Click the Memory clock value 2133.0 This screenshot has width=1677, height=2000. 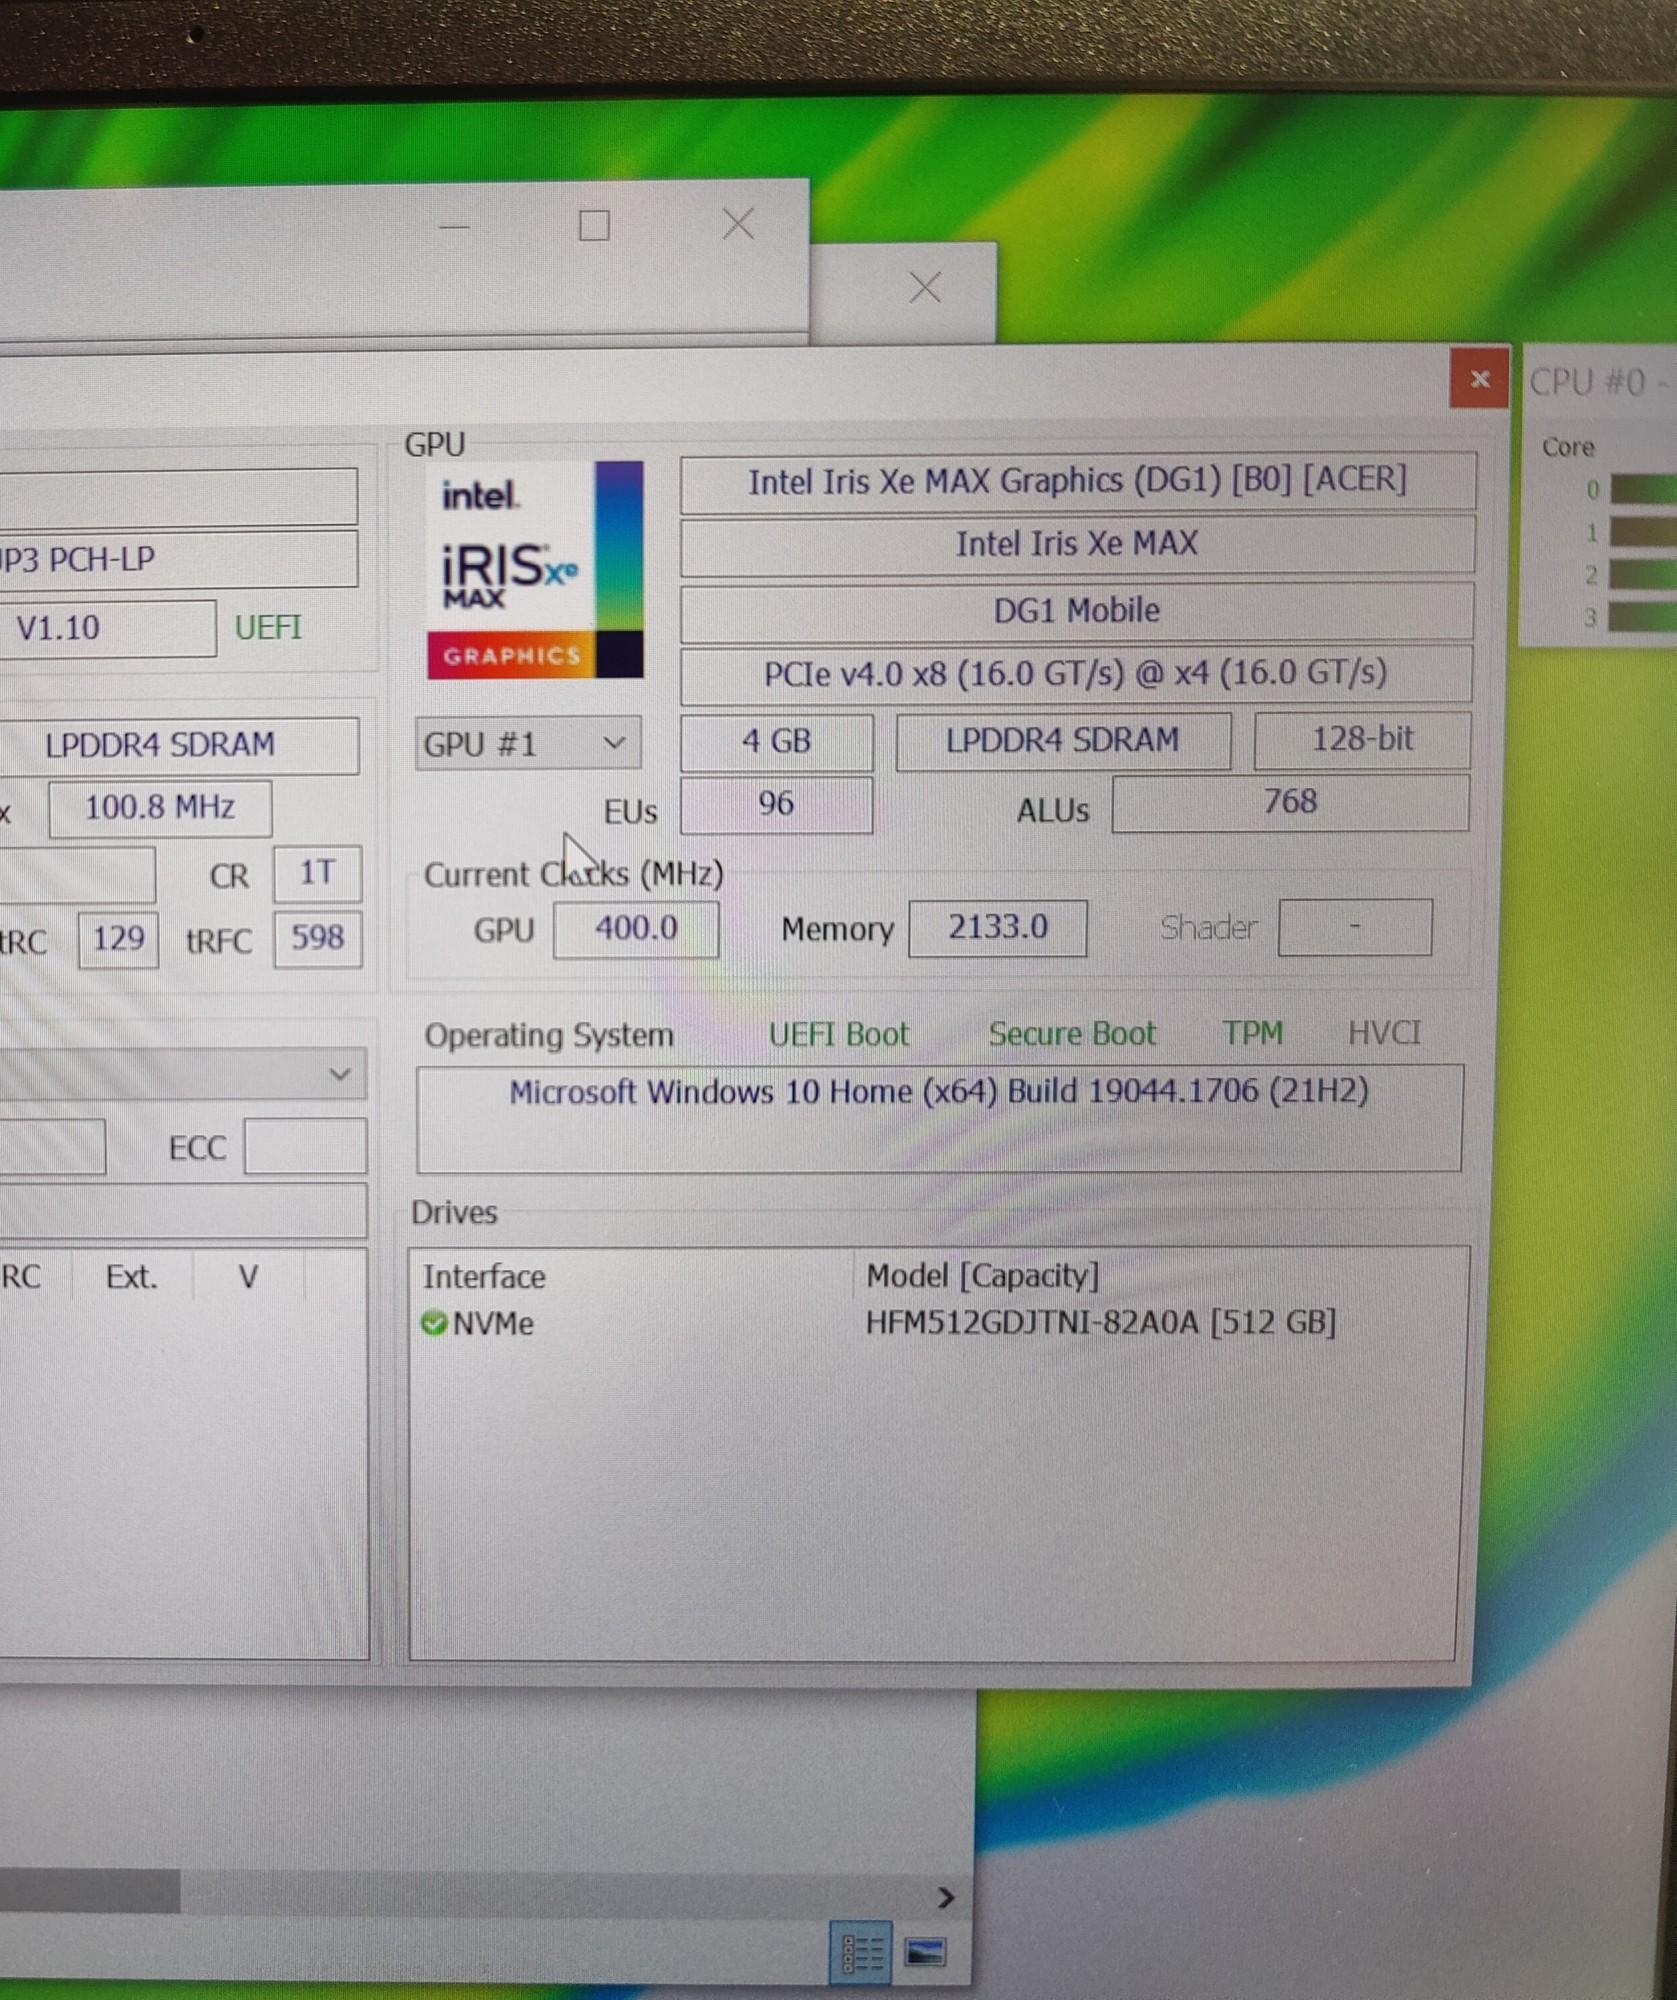point(998,928)
